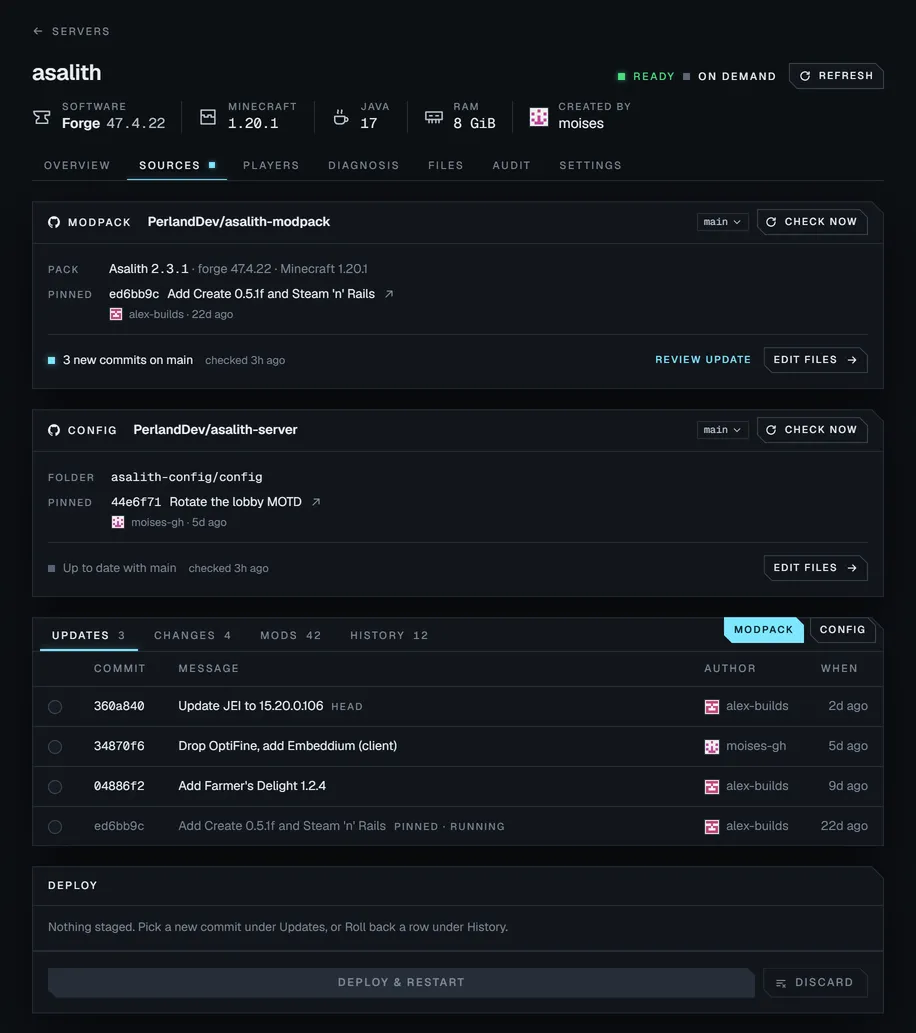Open external link for commit 44e6f71
The width and height of the screenshot is (916, 1033).
tap(316, 502)
